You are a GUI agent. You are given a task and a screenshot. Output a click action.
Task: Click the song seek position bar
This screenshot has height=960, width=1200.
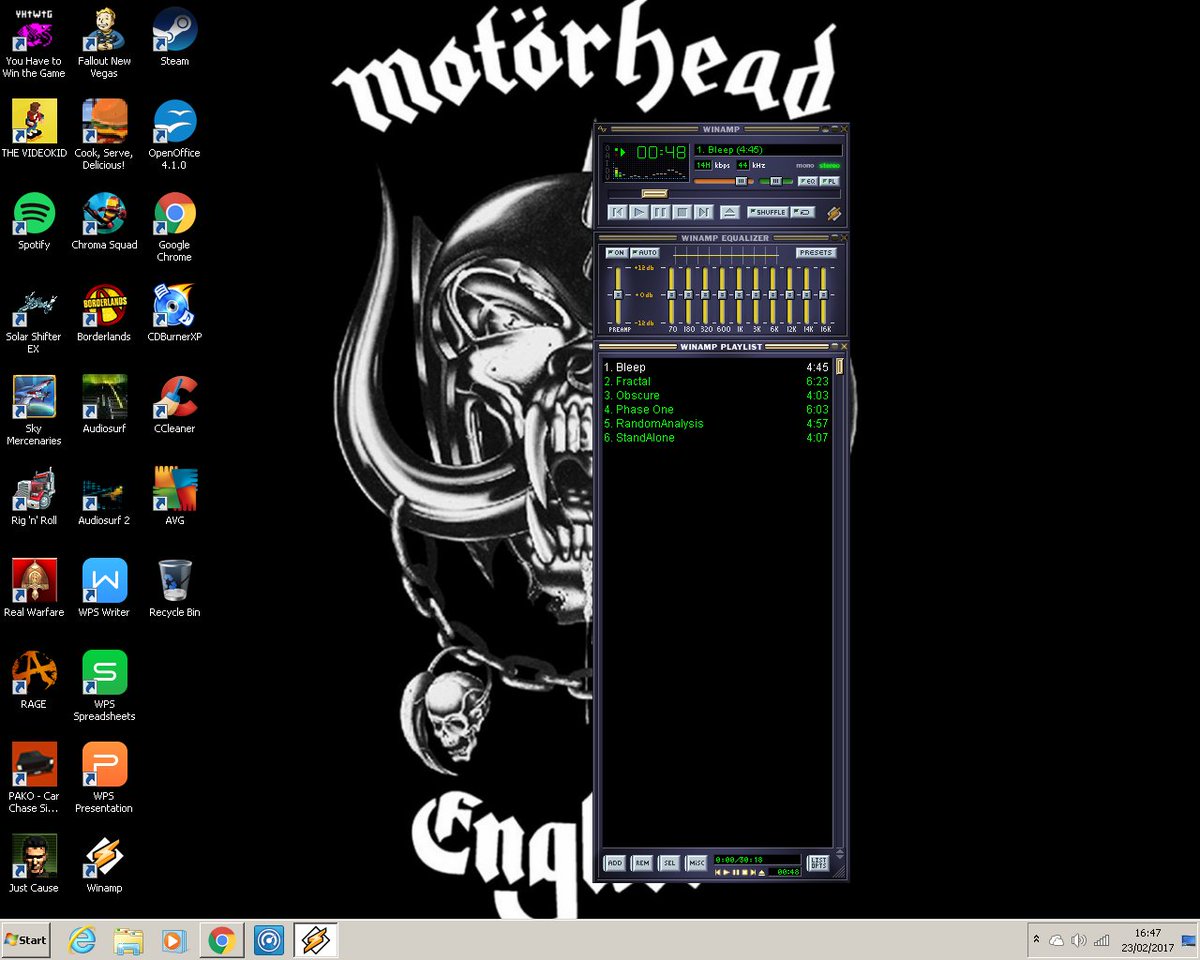(x=724, y=194)
